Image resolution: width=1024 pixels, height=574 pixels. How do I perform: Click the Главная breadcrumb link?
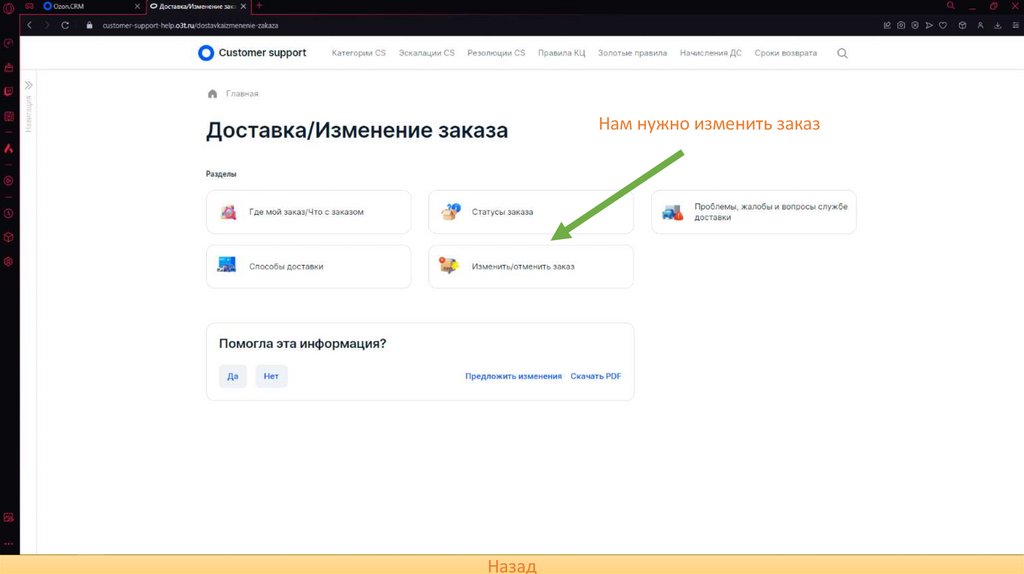[x=242, y=93]
